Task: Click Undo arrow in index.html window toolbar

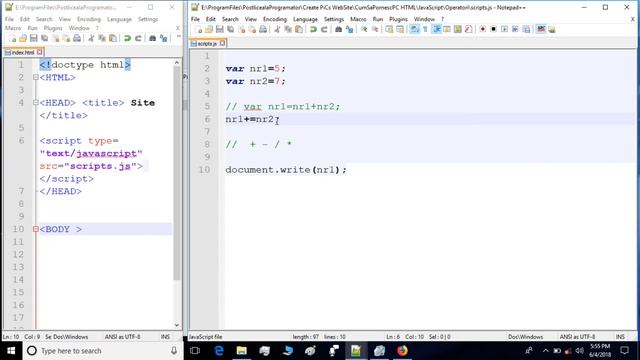Action: [127, 38]
